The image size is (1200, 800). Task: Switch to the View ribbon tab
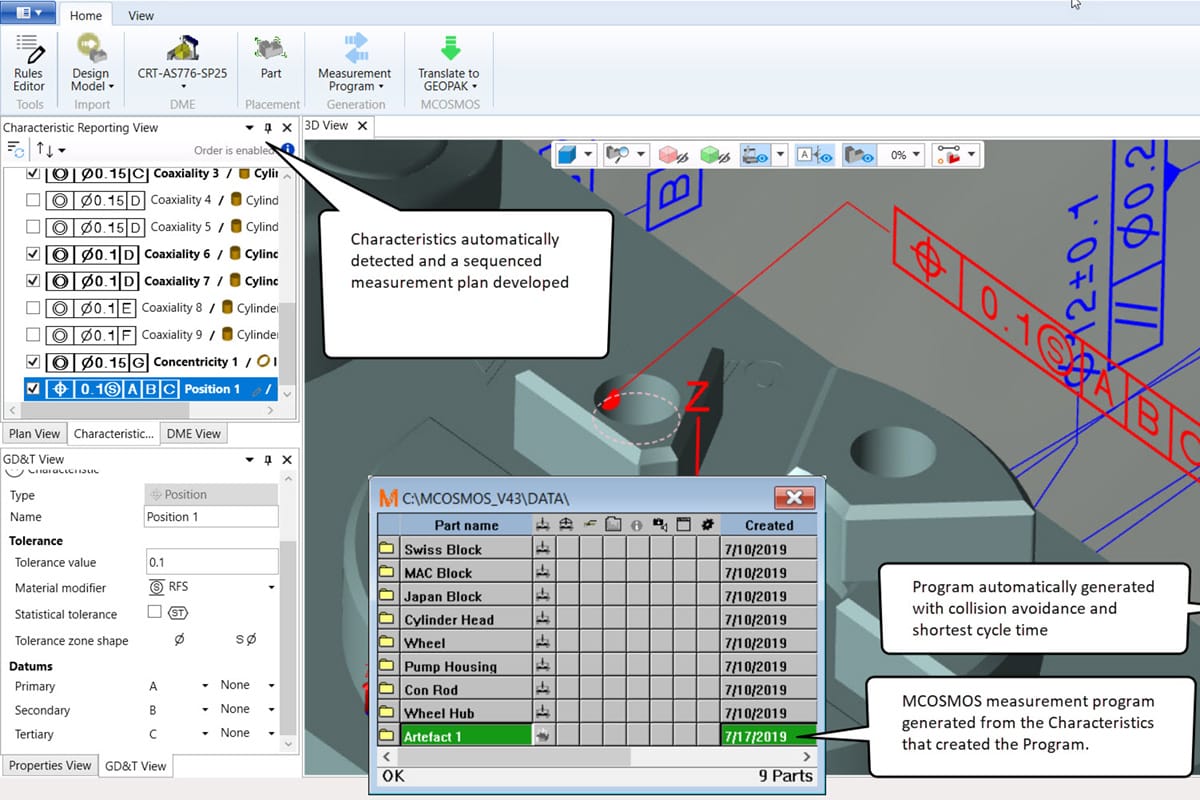[x=141, y=15]
